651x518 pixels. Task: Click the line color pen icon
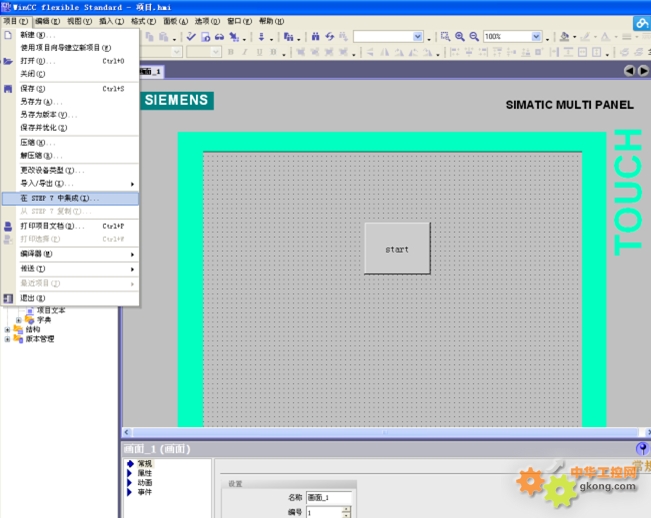coord(585,37)
